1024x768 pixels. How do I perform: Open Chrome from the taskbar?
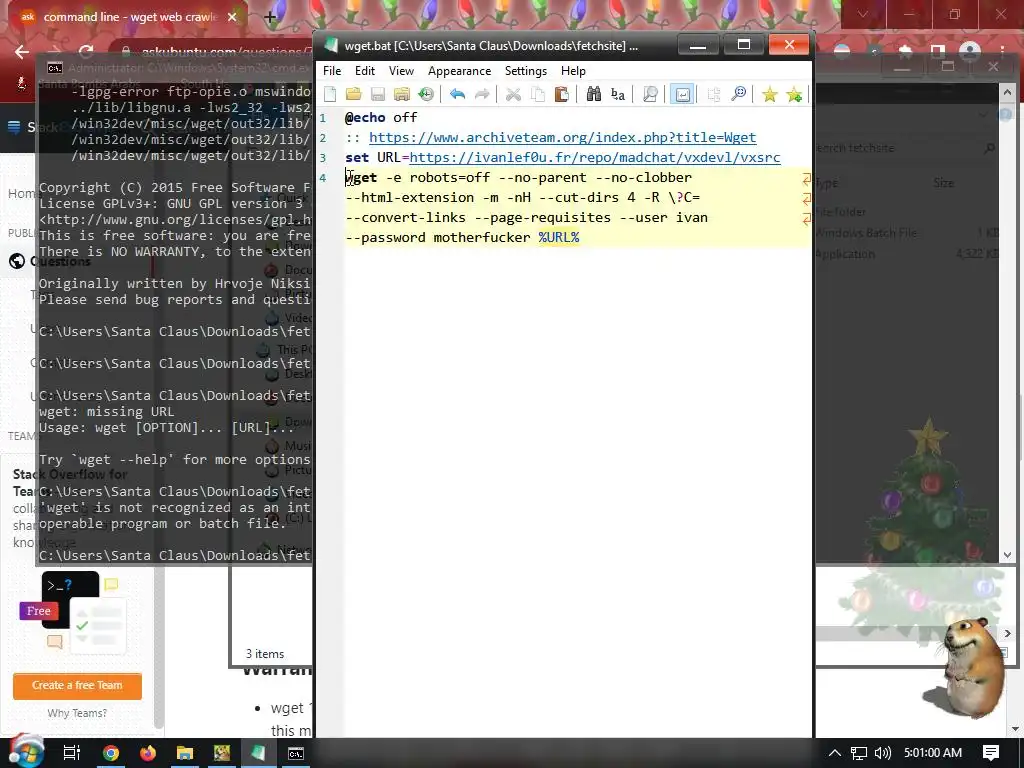click(111, 754)
